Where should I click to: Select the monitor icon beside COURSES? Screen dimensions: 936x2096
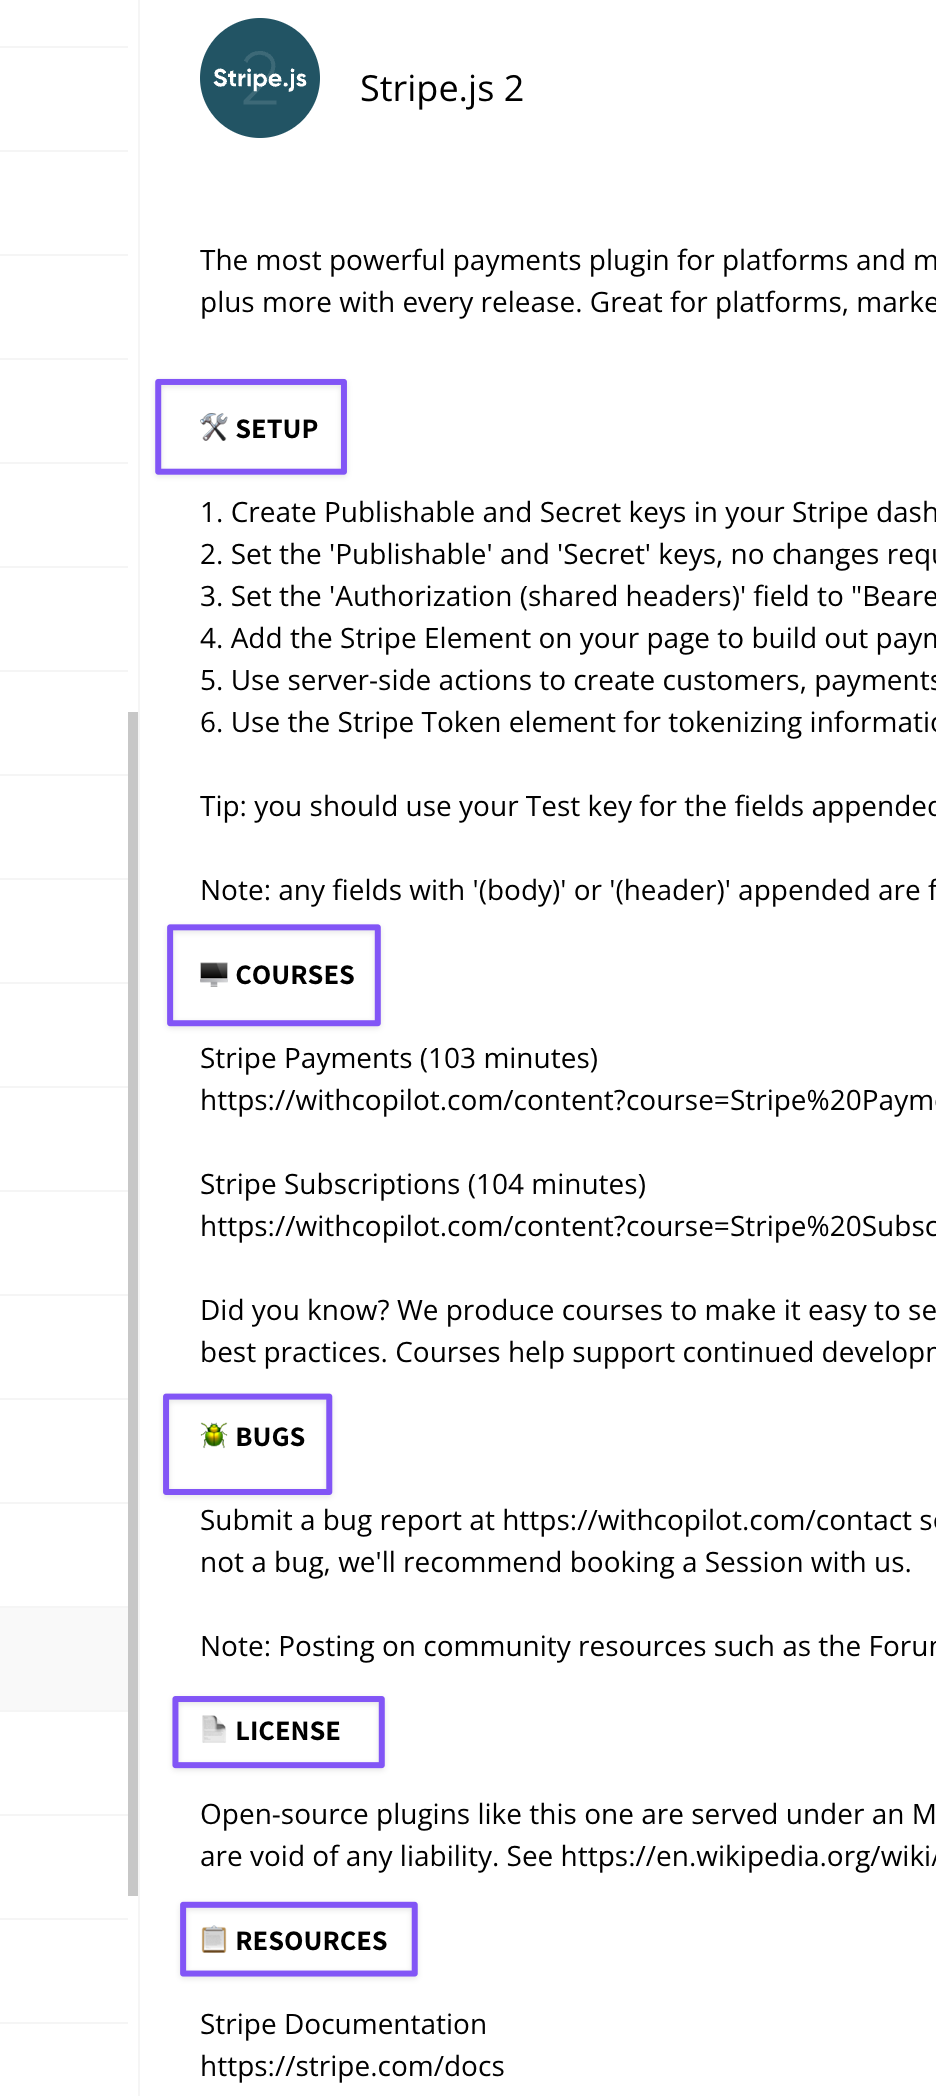click(x=213, y=972)
